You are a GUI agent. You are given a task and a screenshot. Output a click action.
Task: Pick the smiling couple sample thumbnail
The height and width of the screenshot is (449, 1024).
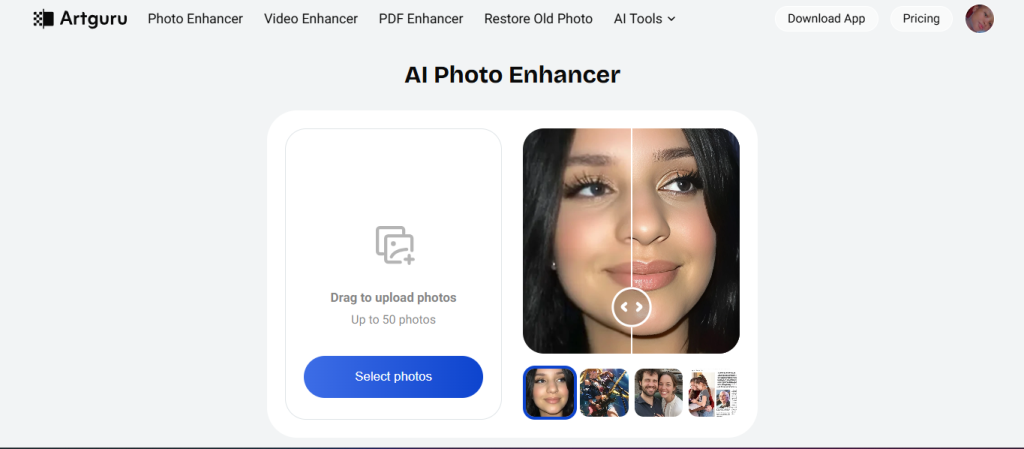658,393
